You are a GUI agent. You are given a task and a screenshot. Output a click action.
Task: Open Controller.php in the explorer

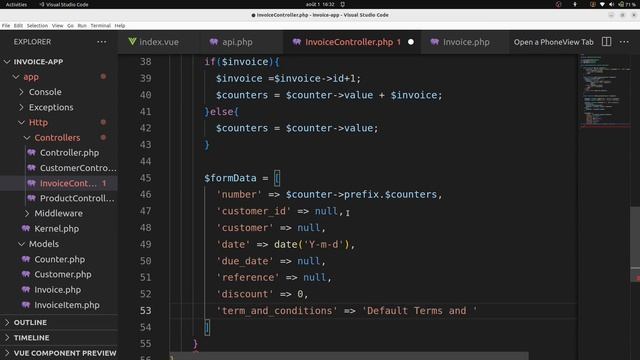click(69, 153)
